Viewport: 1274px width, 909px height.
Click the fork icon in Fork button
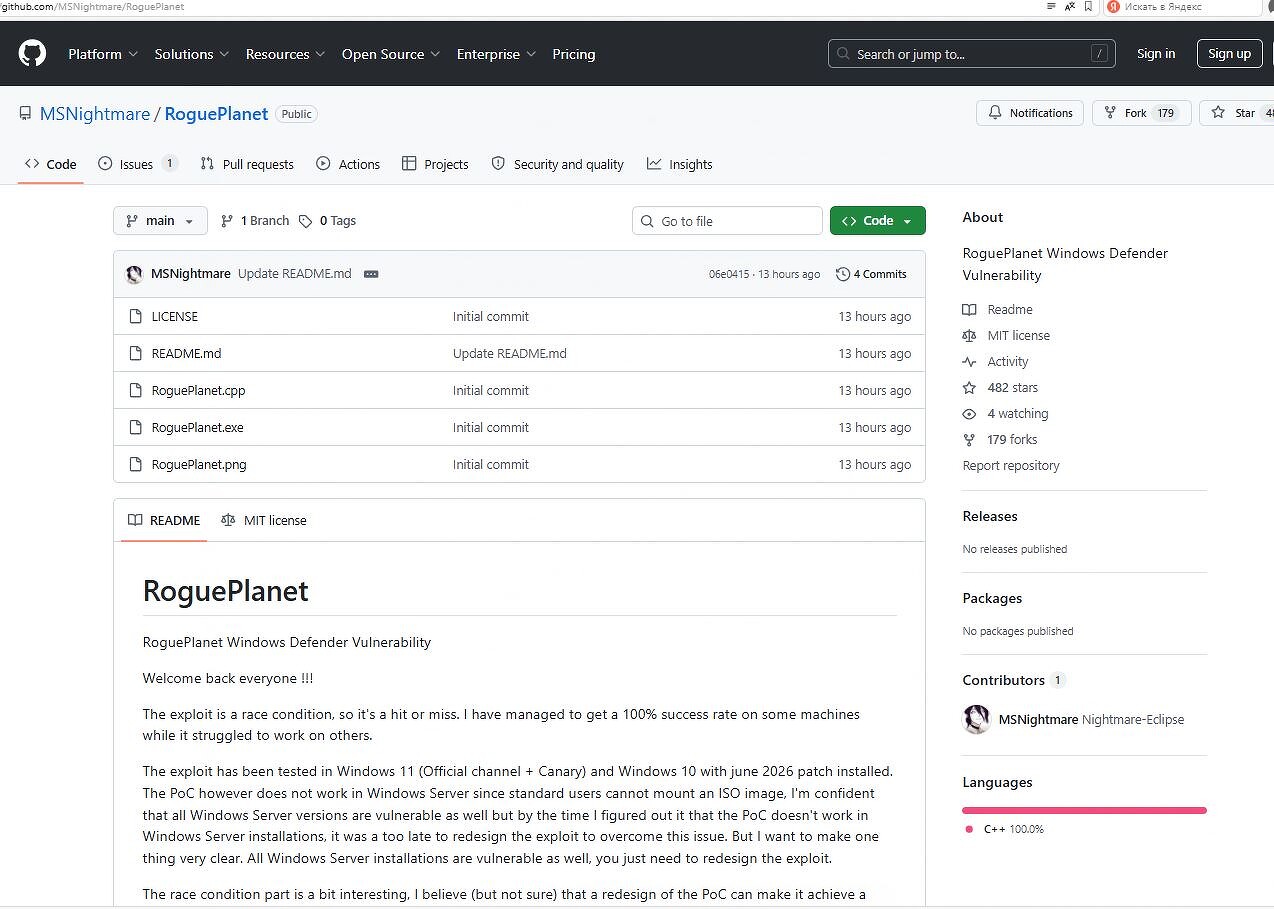pos(1111,113)
